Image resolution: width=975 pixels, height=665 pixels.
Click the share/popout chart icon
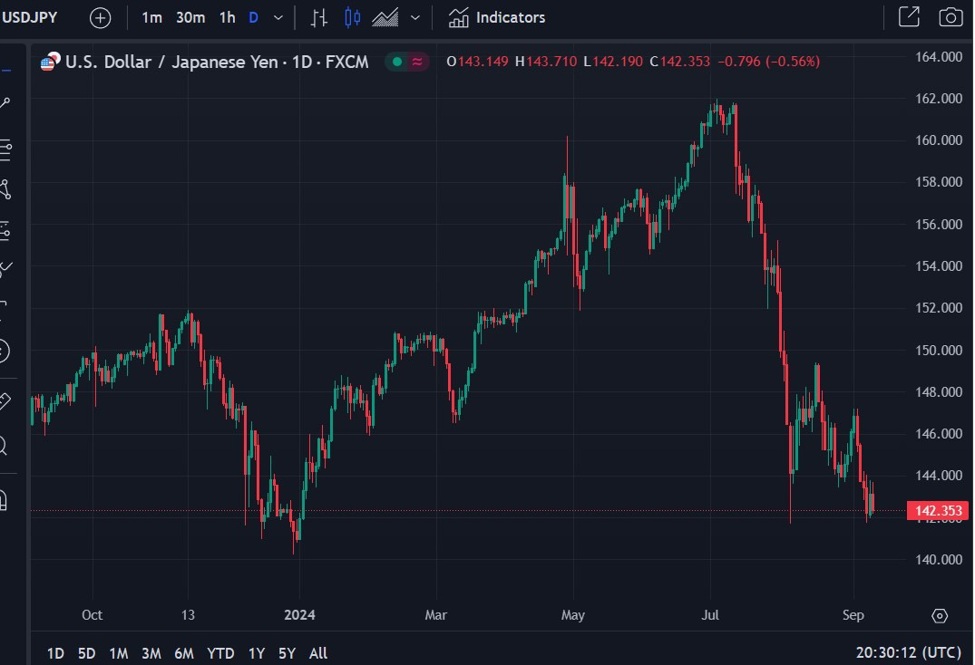pos(908,17)
